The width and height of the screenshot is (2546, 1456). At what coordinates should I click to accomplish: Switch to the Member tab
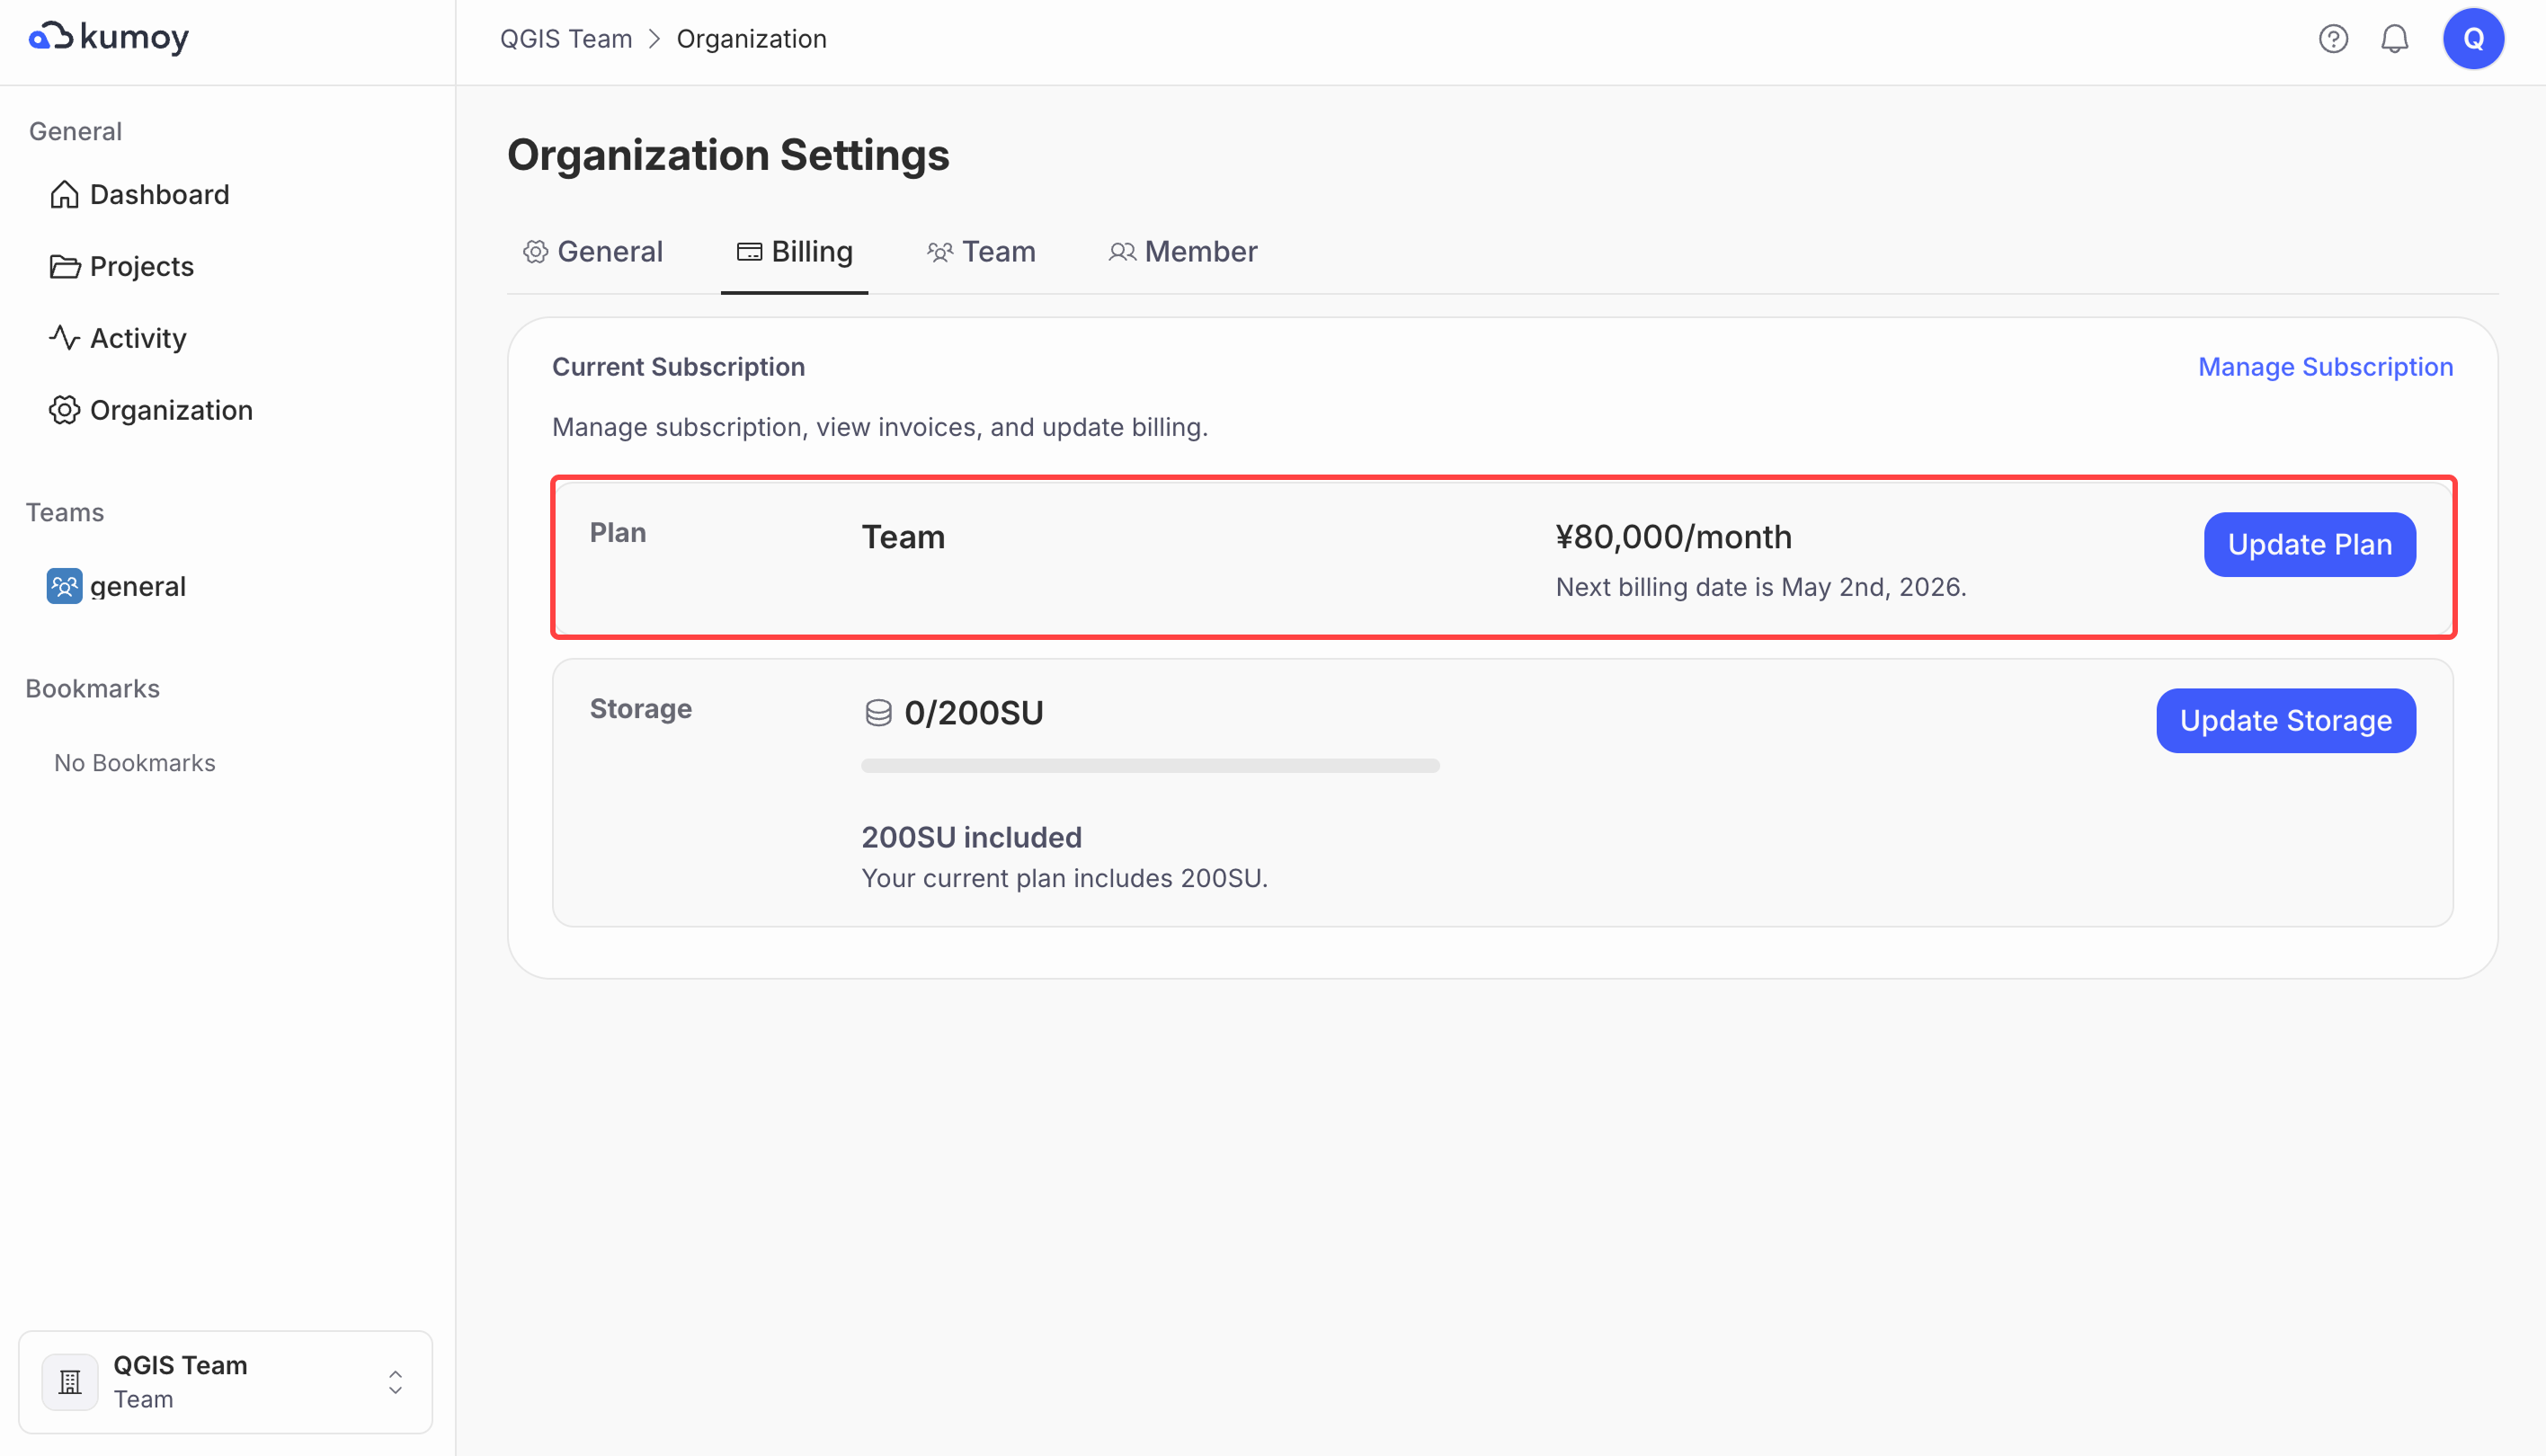[1183, 252]
